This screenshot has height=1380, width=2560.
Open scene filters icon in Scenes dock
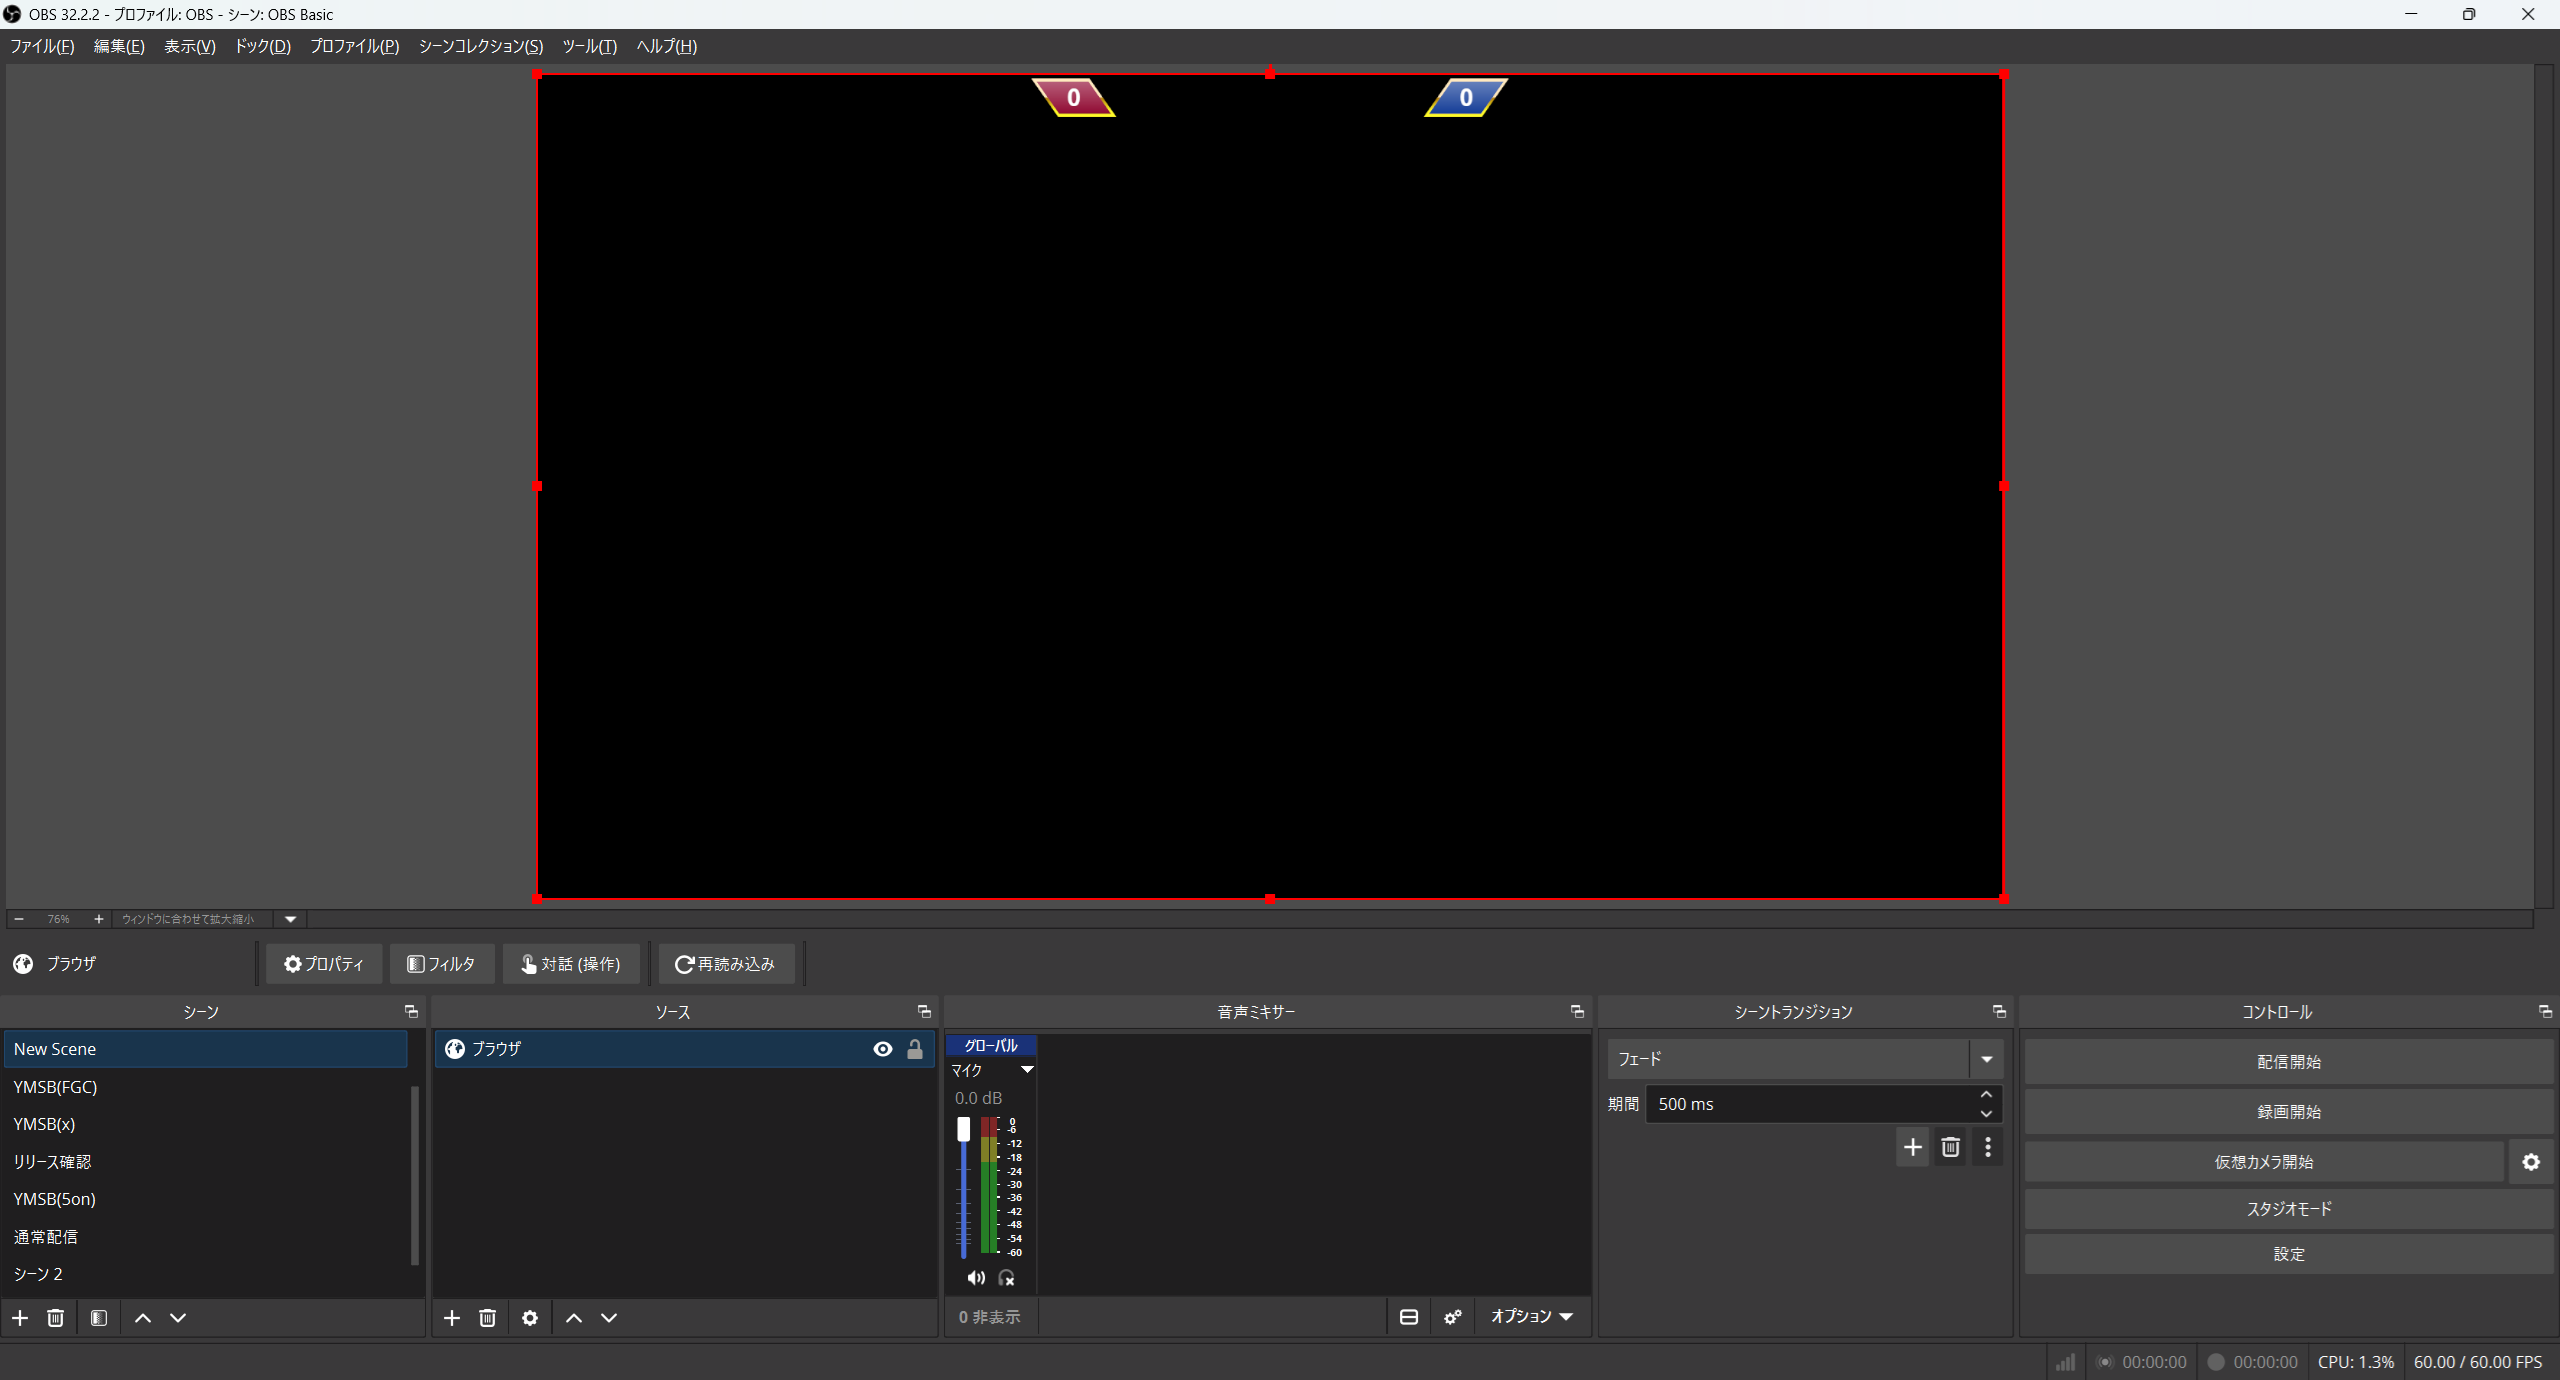[99, 1318]
